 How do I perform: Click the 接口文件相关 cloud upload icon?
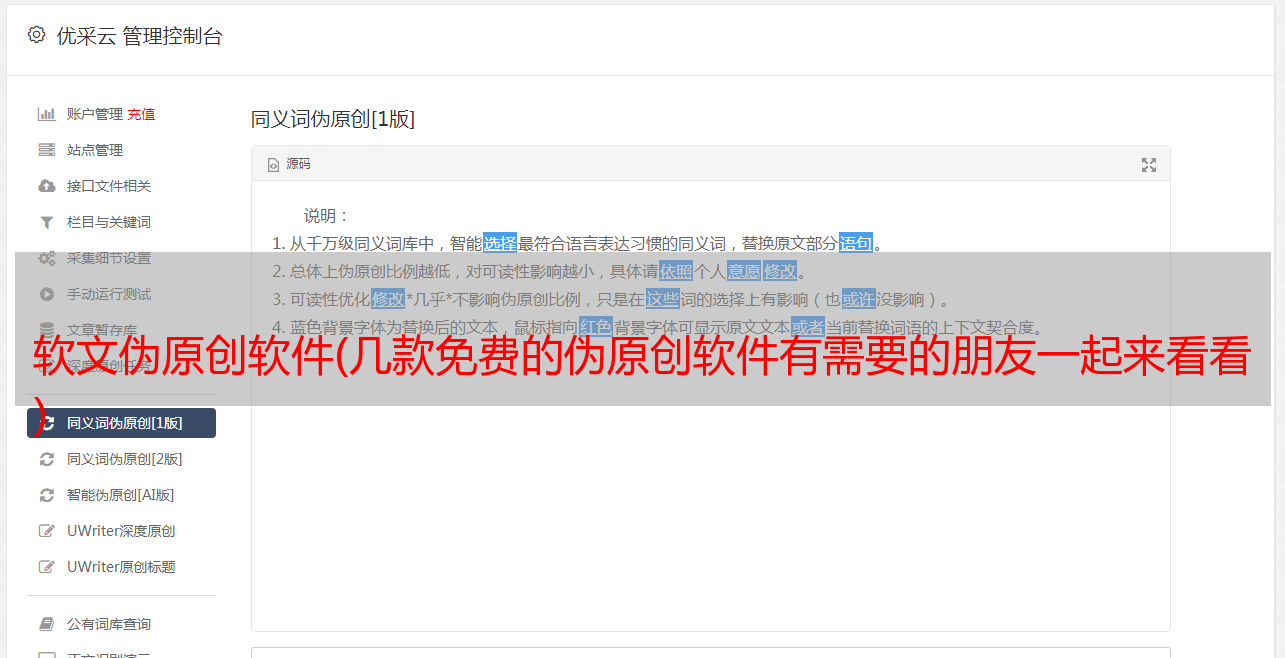(x=46, y=186)
